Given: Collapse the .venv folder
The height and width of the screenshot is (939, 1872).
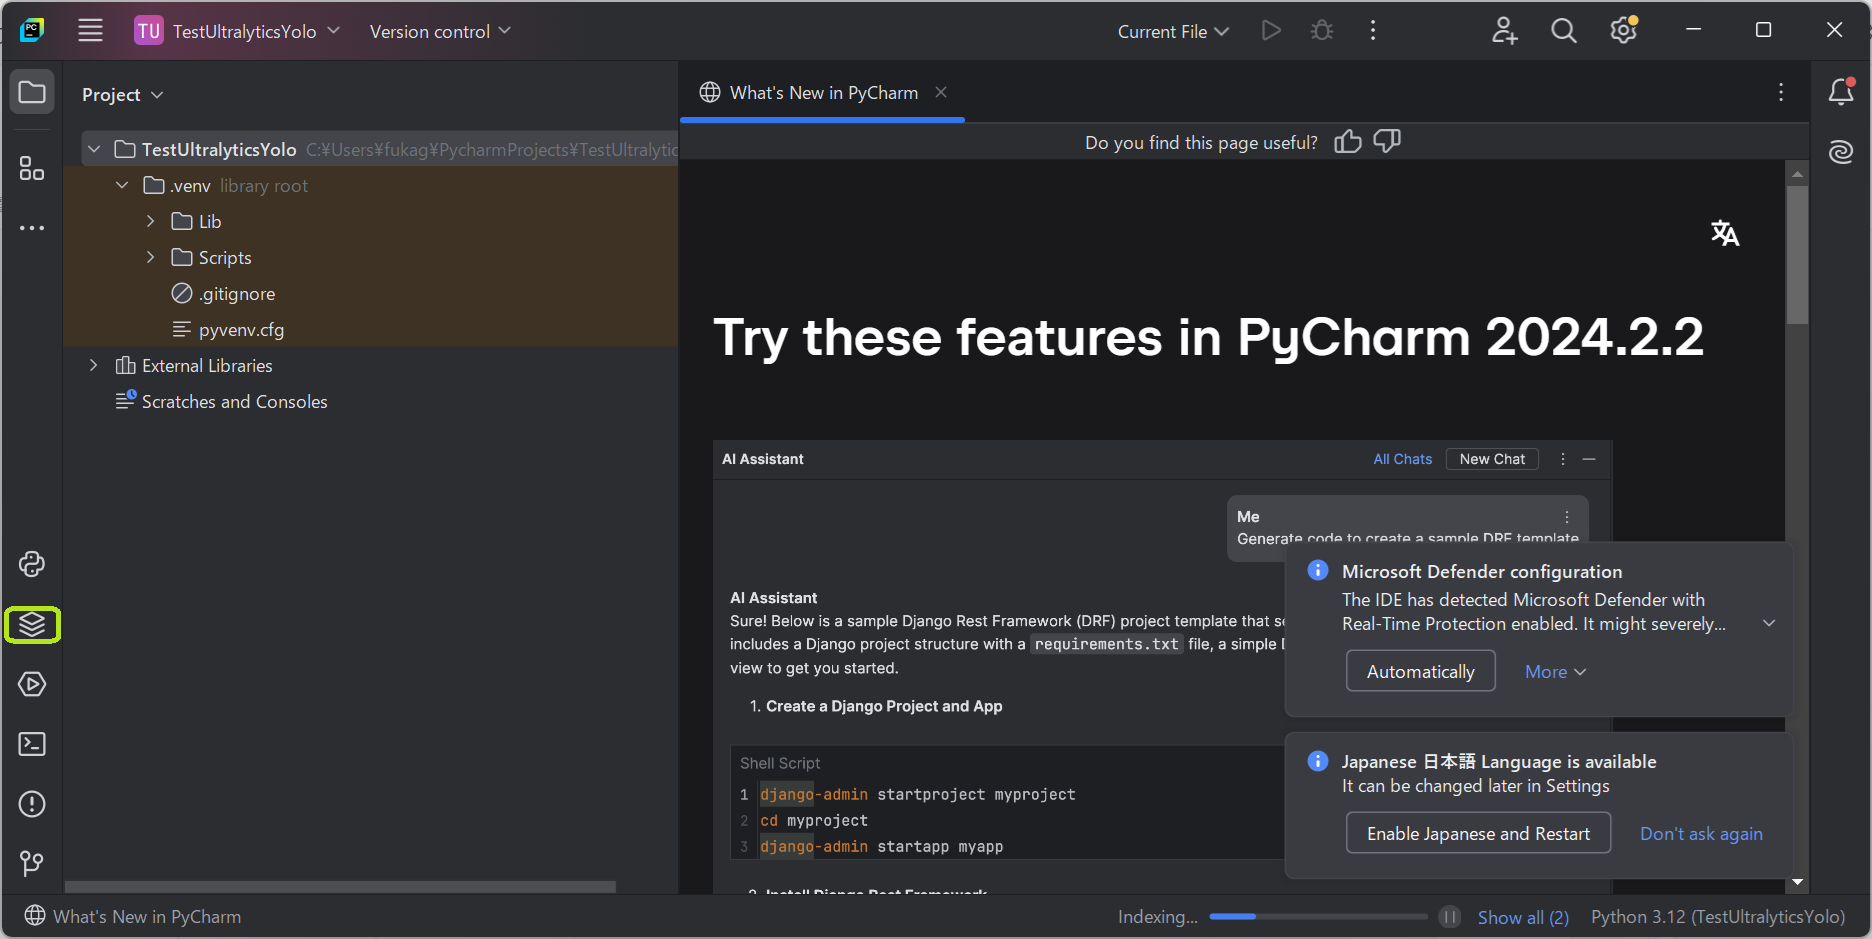Looking at the screenshot, I should [x=122, y=185].
